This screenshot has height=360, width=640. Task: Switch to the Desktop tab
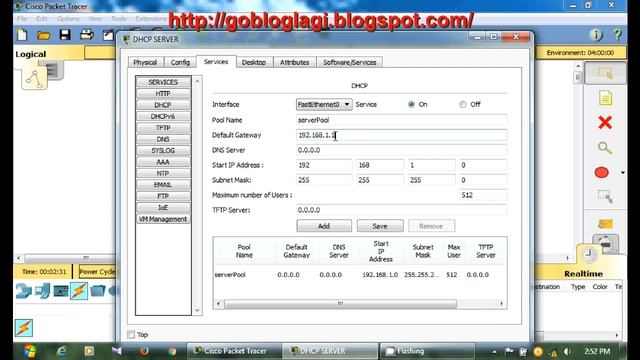coord(254,62)
